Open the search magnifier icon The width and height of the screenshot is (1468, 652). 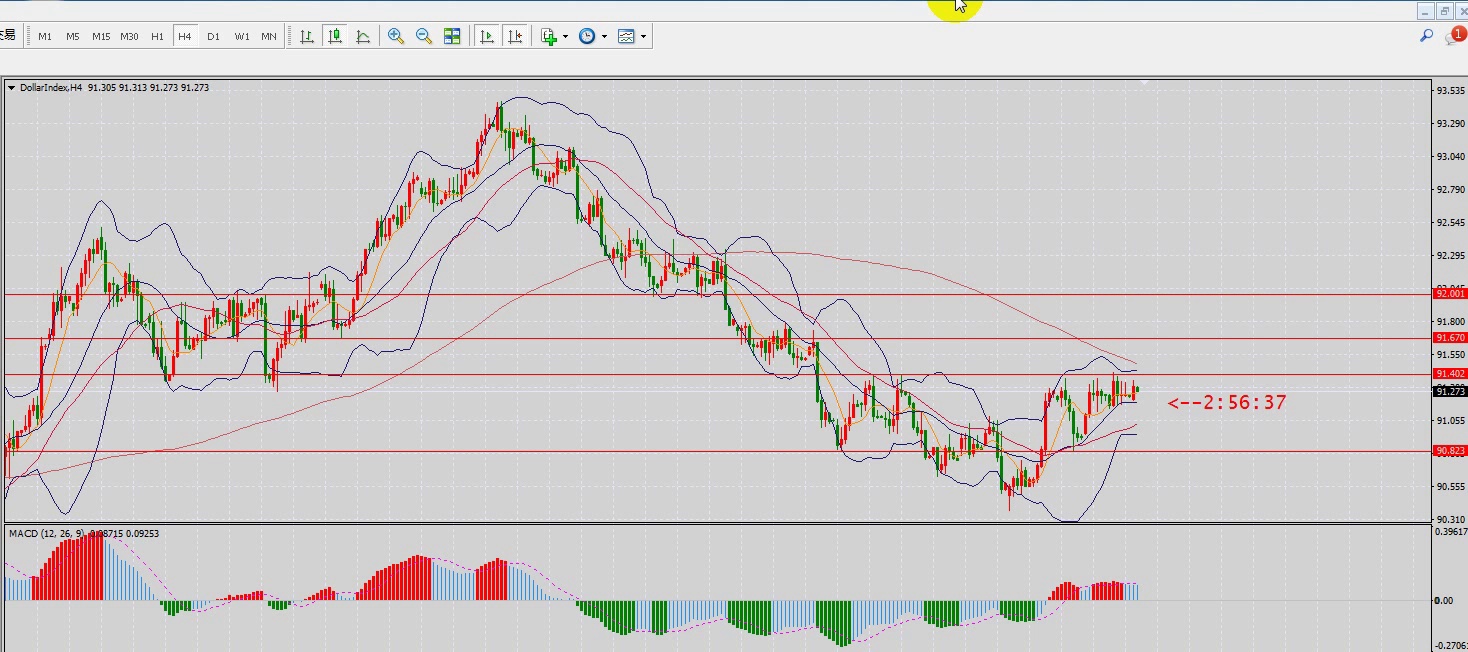tap(1427, 36)
